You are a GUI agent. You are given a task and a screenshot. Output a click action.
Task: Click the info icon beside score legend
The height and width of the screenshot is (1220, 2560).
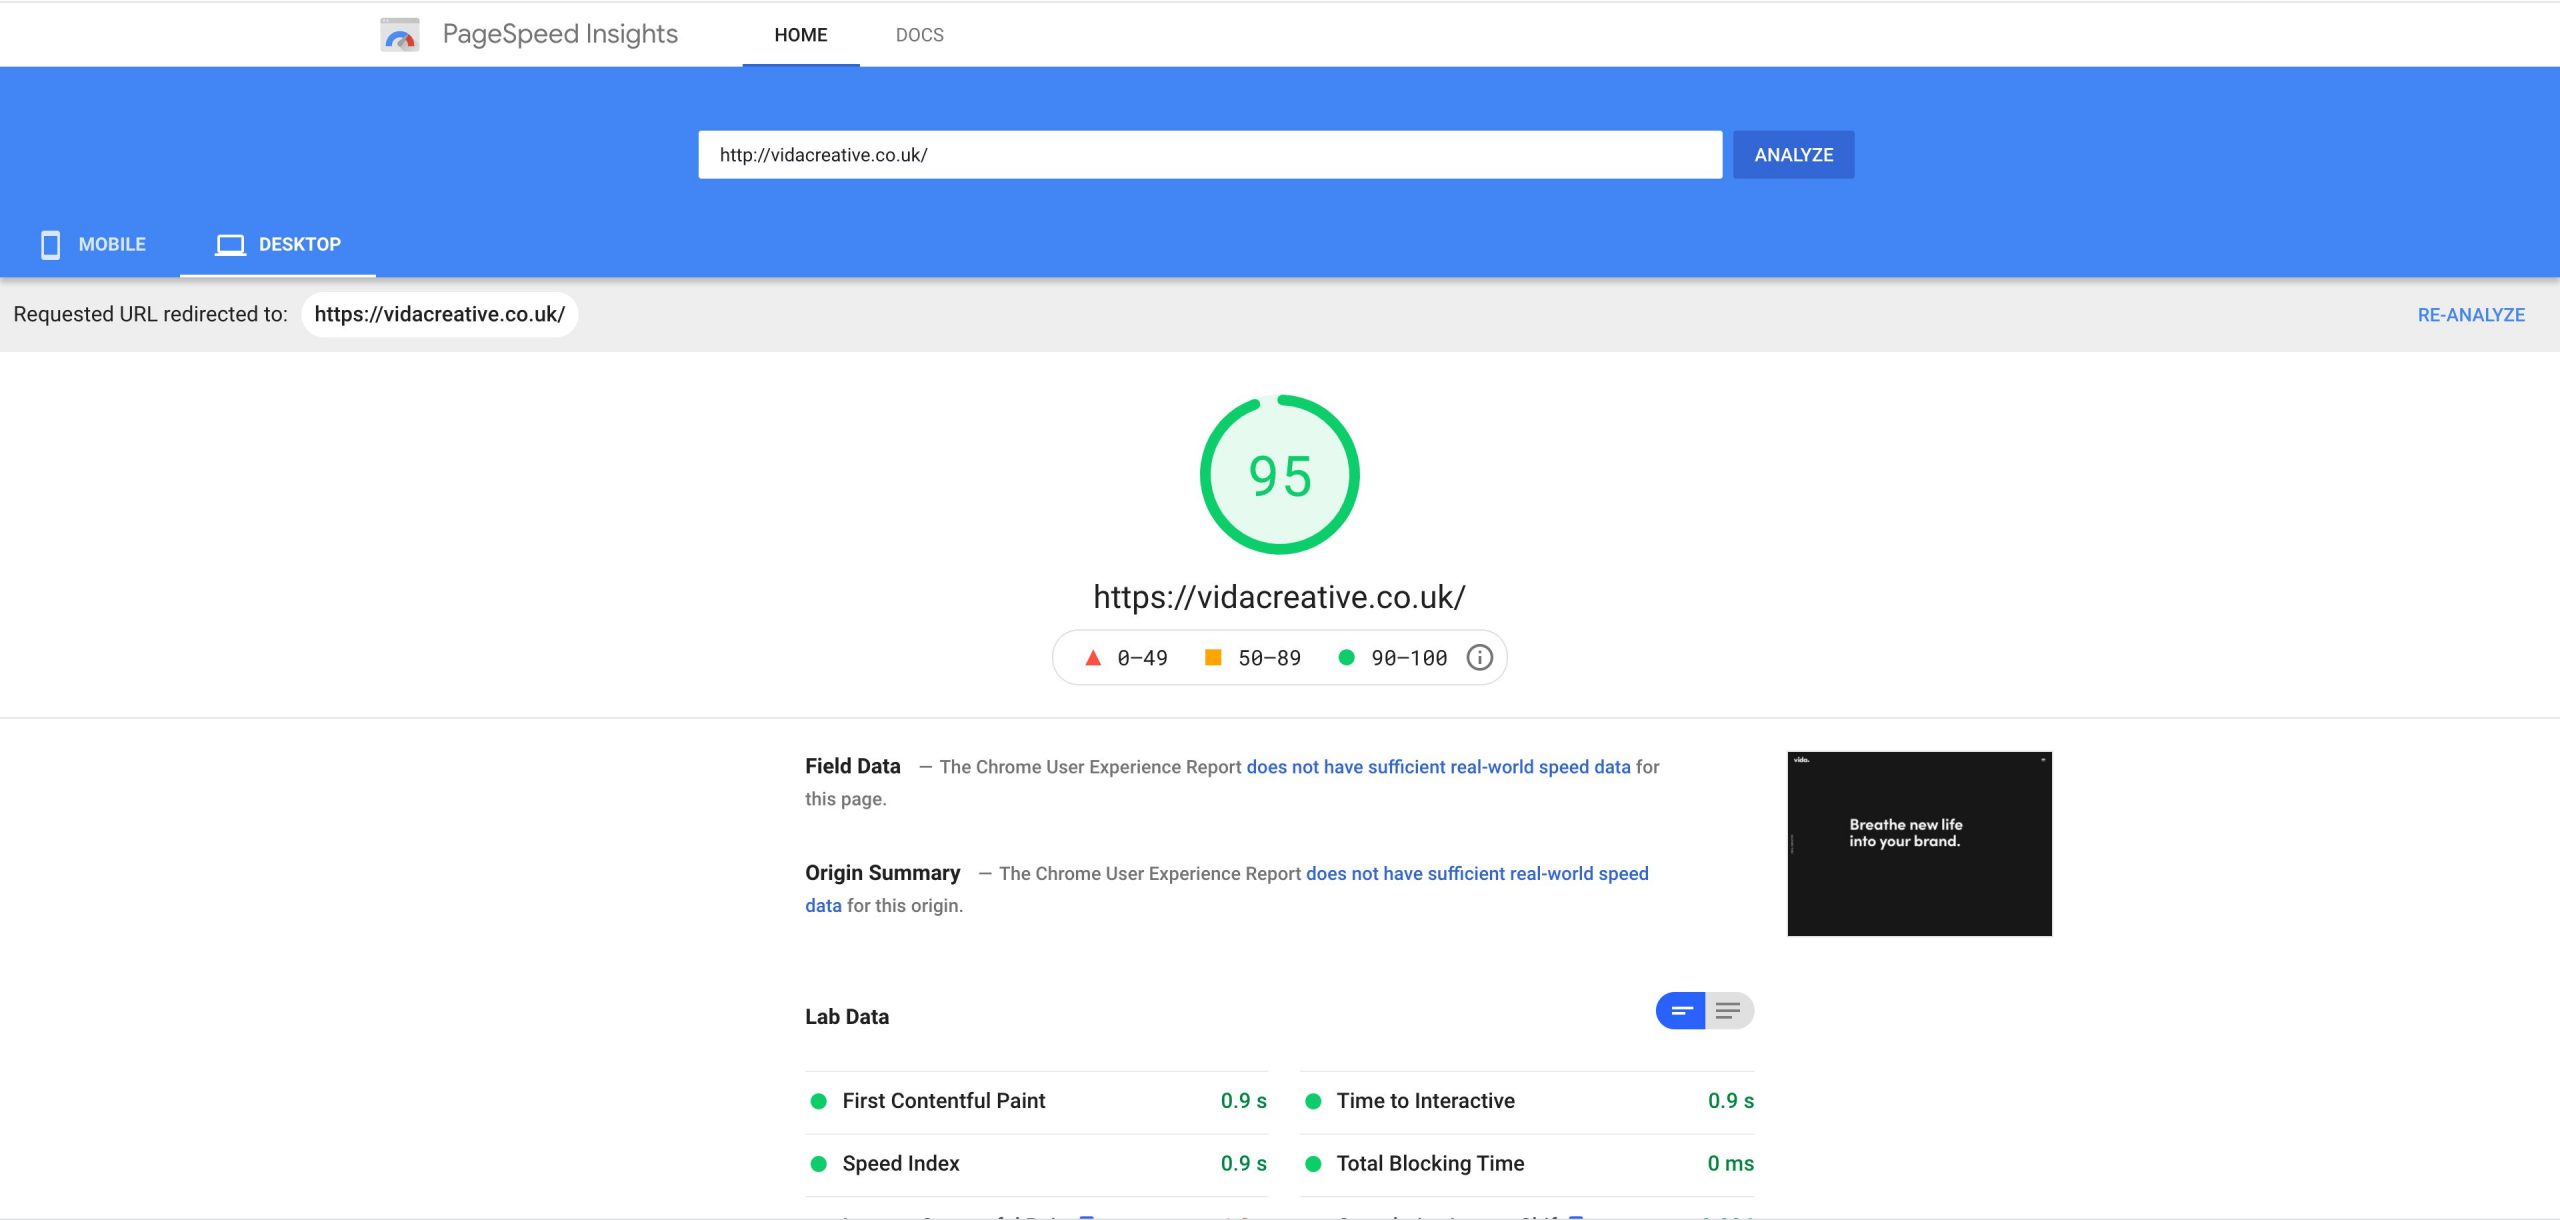point(1479,657)
